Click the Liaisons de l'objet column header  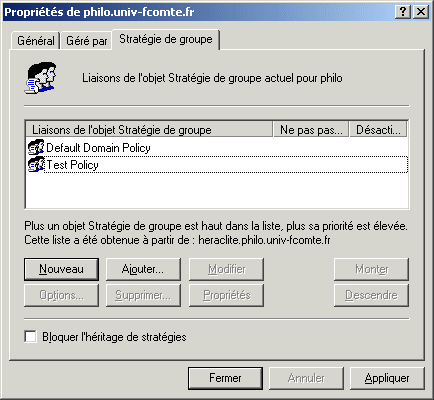pyautogui.click(x=149, y=129)
